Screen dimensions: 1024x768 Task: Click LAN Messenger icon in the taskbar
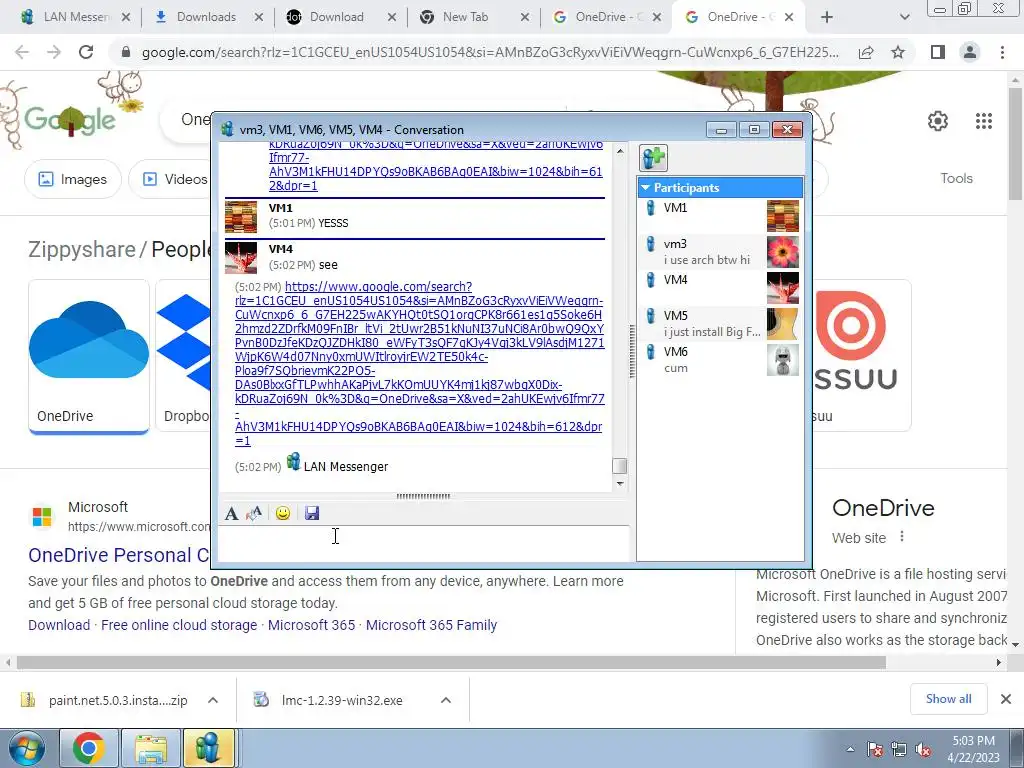tap(208, 748)
